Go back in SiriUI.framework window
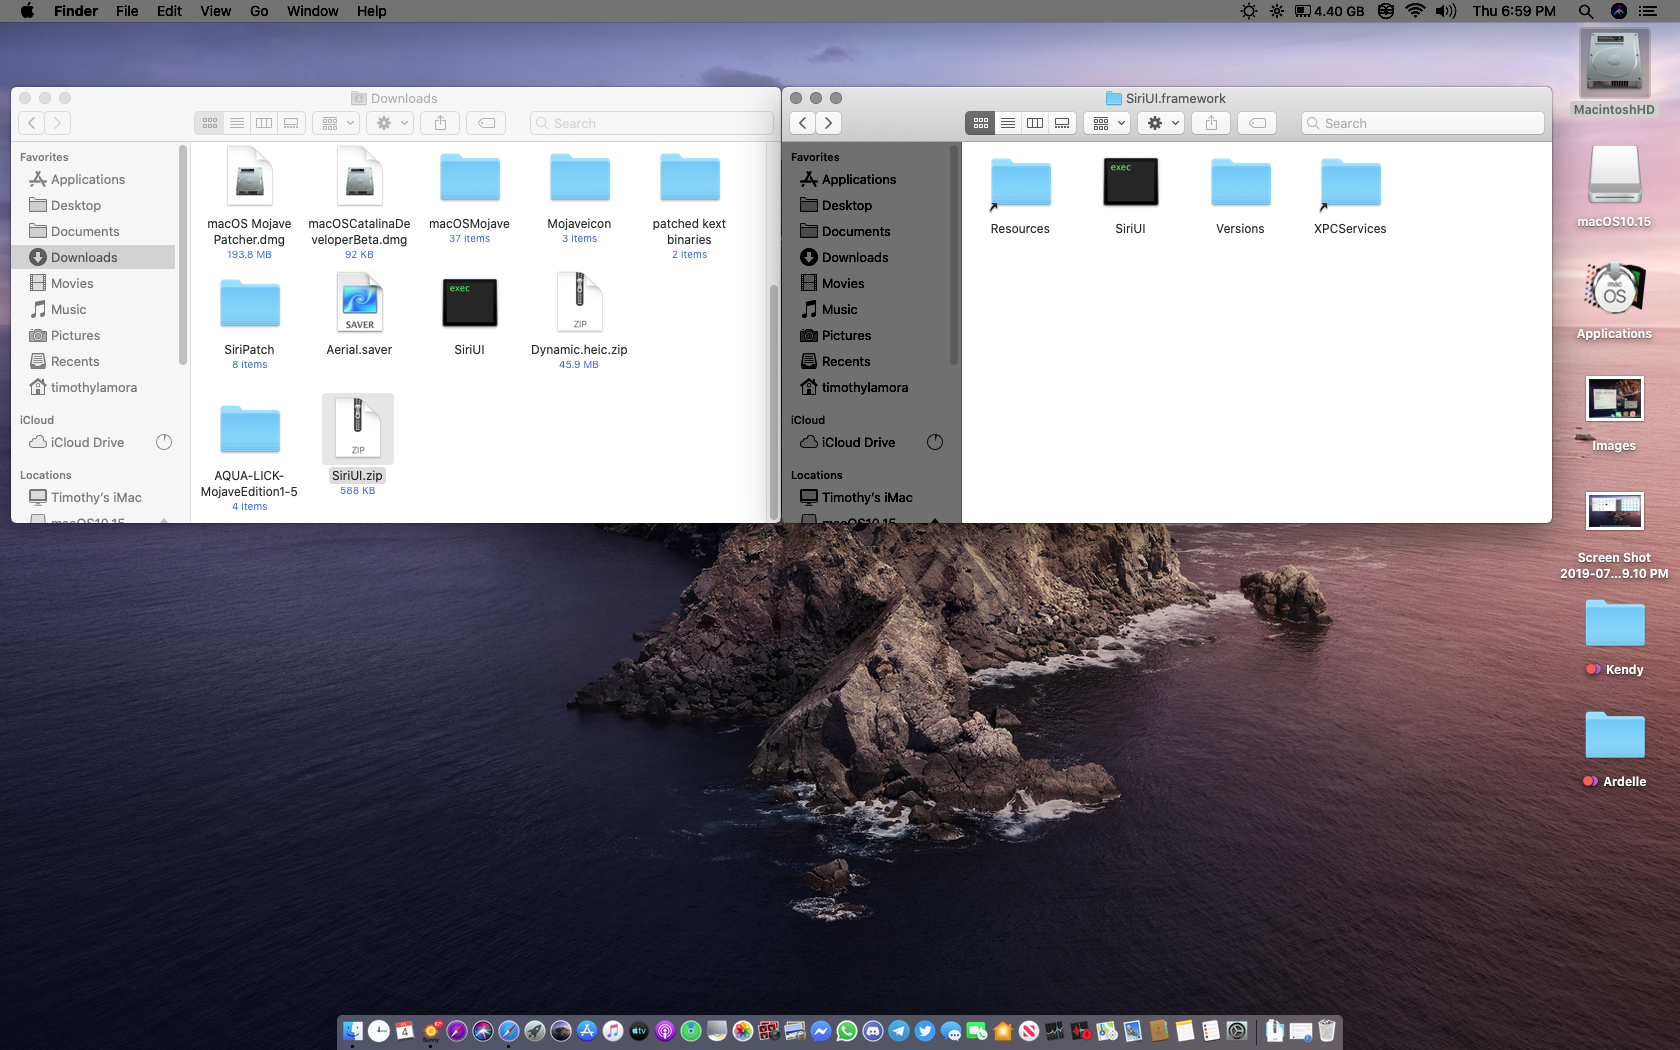 (x=802, y=123)
